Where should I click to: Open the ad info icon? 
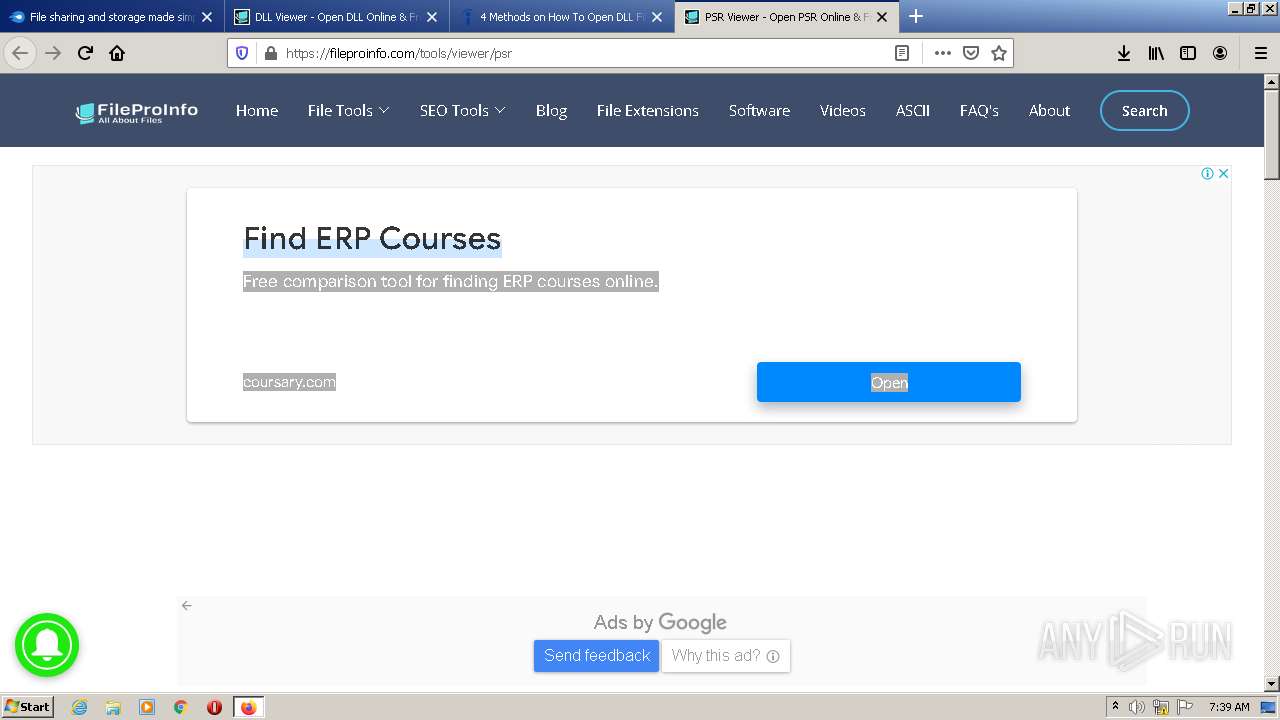coord(1207,173)
